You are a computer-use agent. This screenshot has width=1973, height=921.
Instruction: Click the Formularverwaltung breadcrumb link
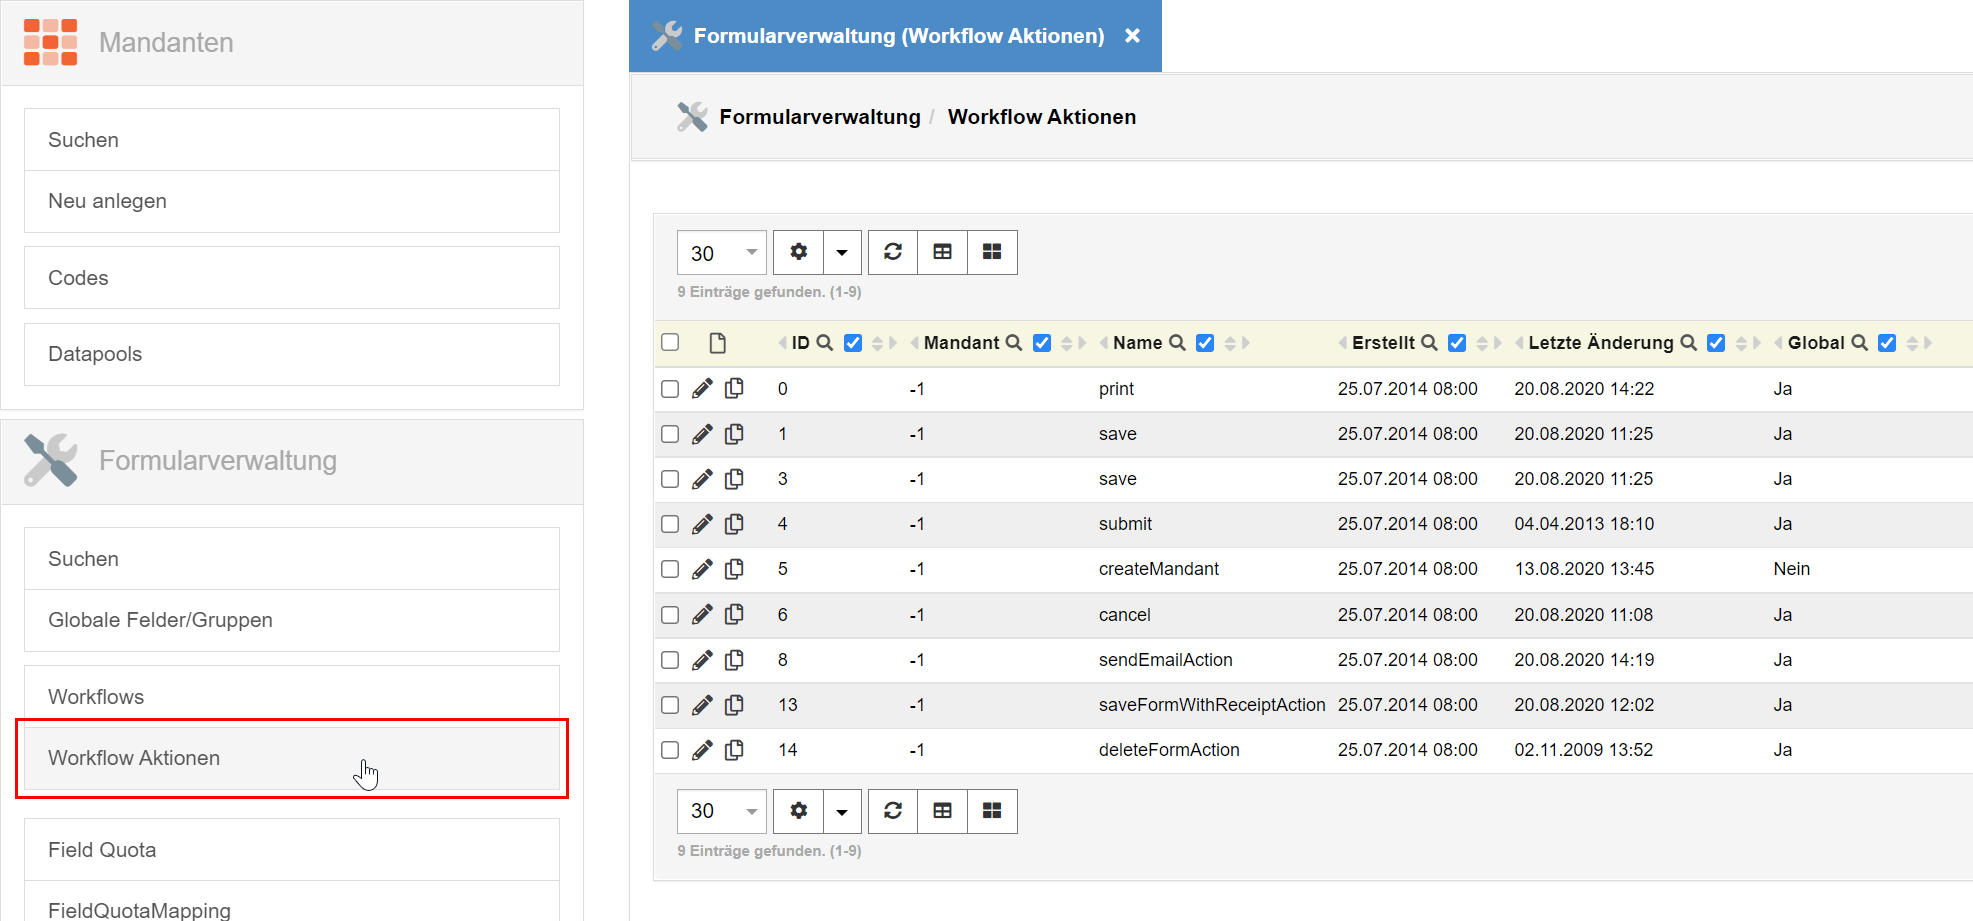tap(819, 117)
